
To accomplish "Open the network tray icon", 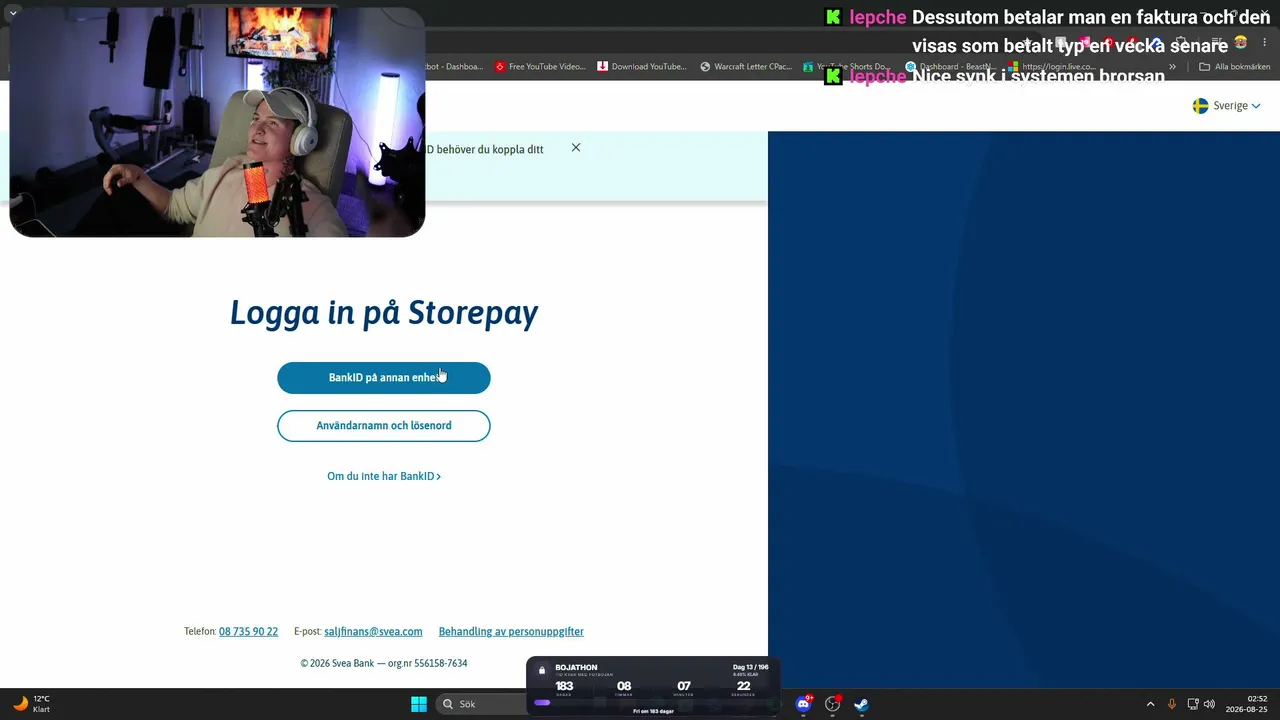I will pyautogui.click(x=1193, y=704).
